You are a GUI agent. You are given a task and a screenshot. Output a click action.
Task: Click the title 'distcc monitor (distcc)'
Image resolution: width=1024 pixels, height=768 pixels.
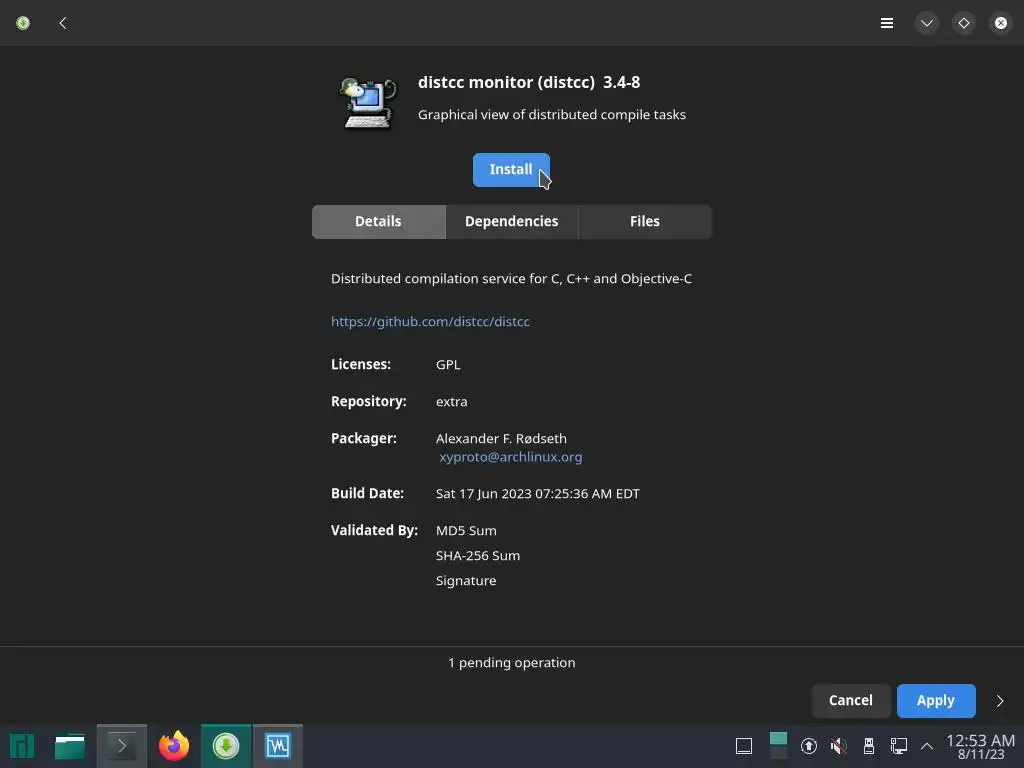tap(506, 82)
